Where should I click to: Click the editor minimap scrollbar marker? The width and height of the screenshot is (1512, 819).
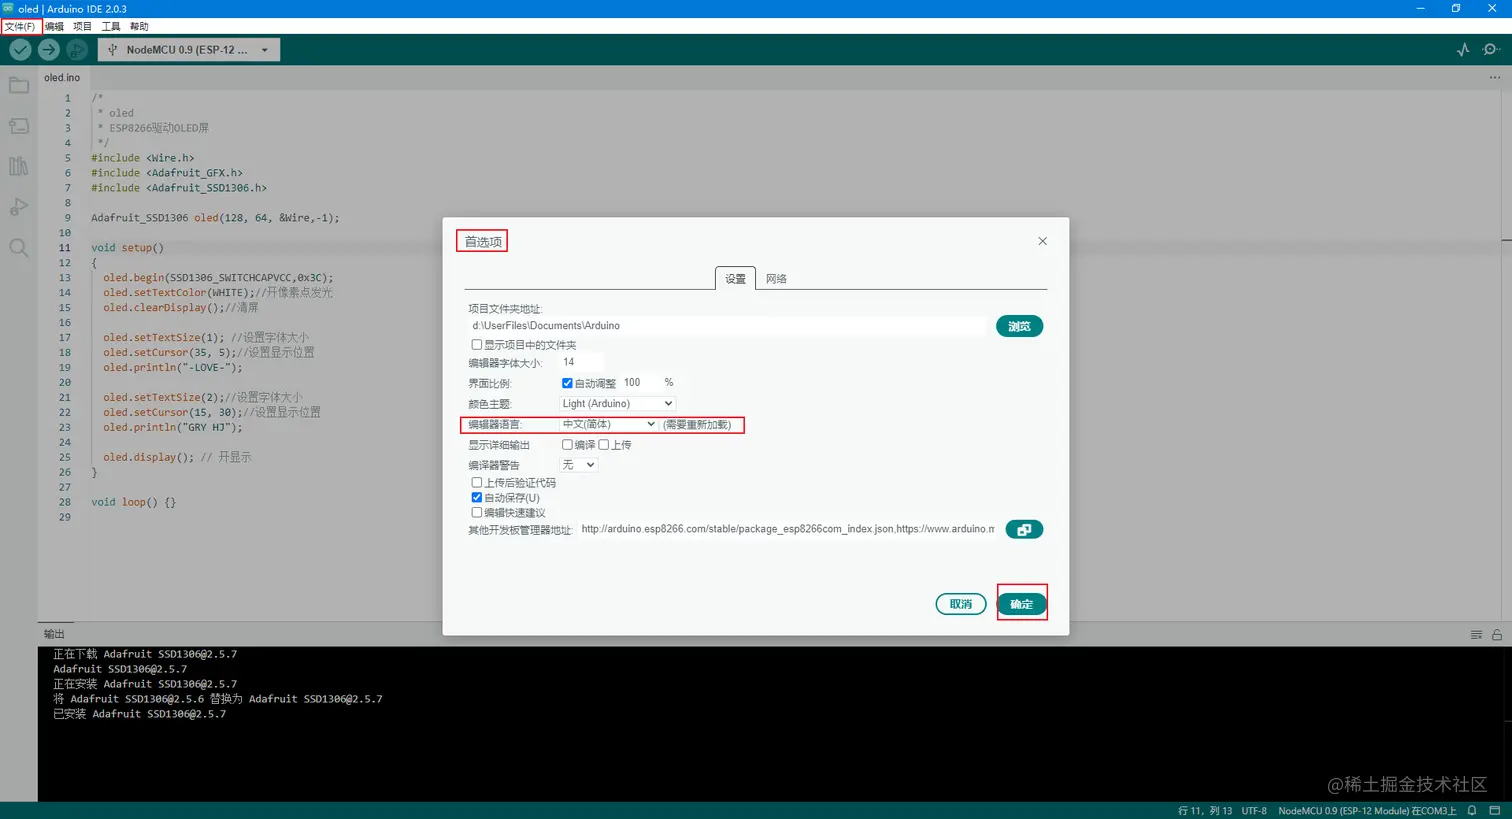[x=1506, y=240]
